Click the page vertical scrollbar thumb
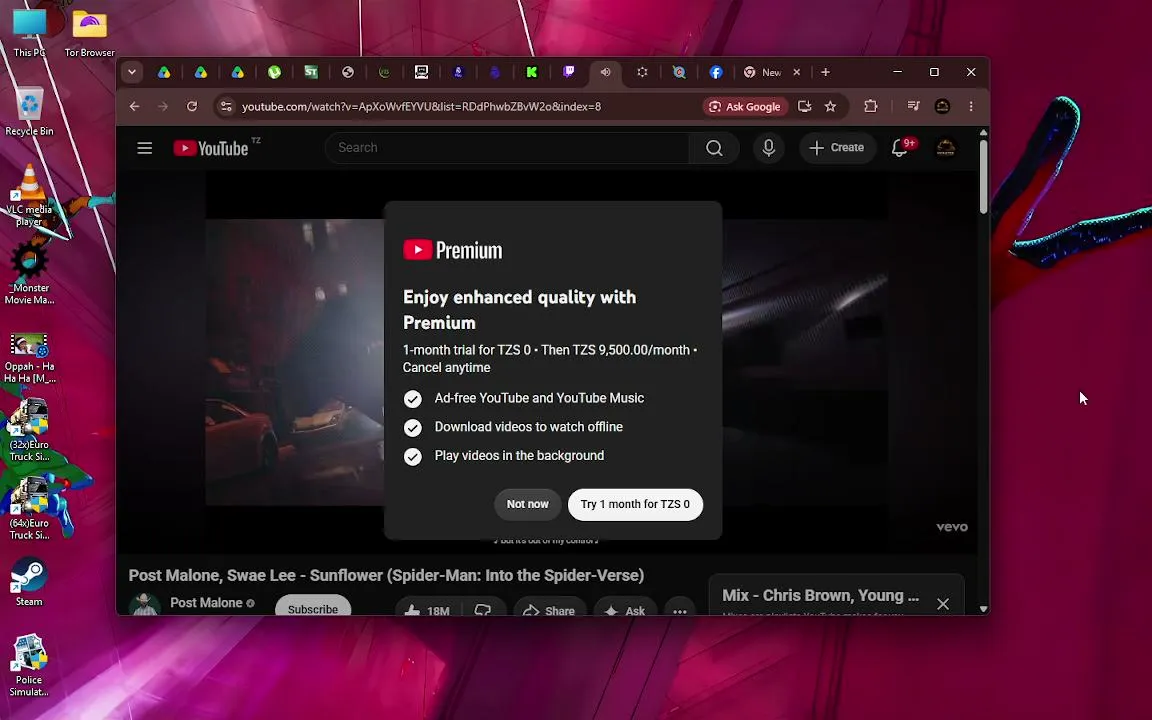The width and height of the screenshot is (1152, 720). point(984,176)
